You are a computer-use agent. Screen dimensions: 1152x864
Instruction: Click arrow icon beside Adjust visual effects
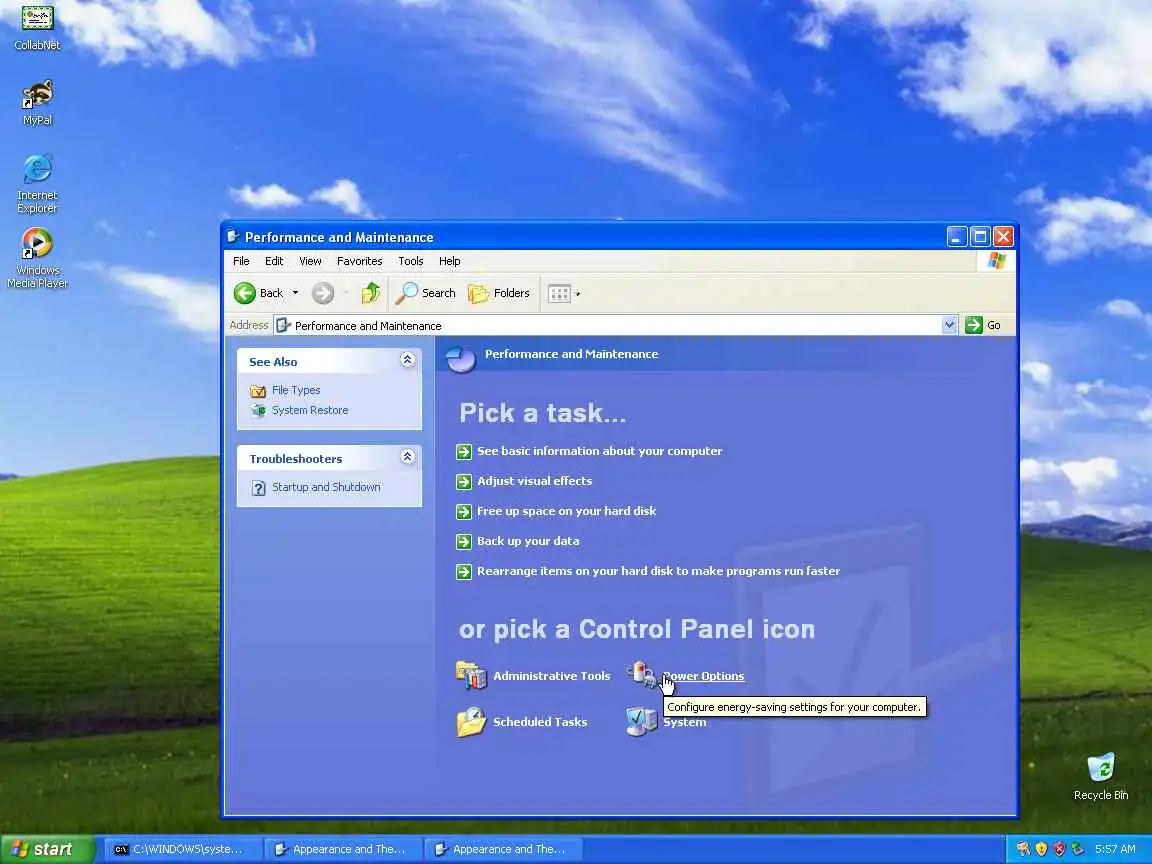tap(464, 482)
